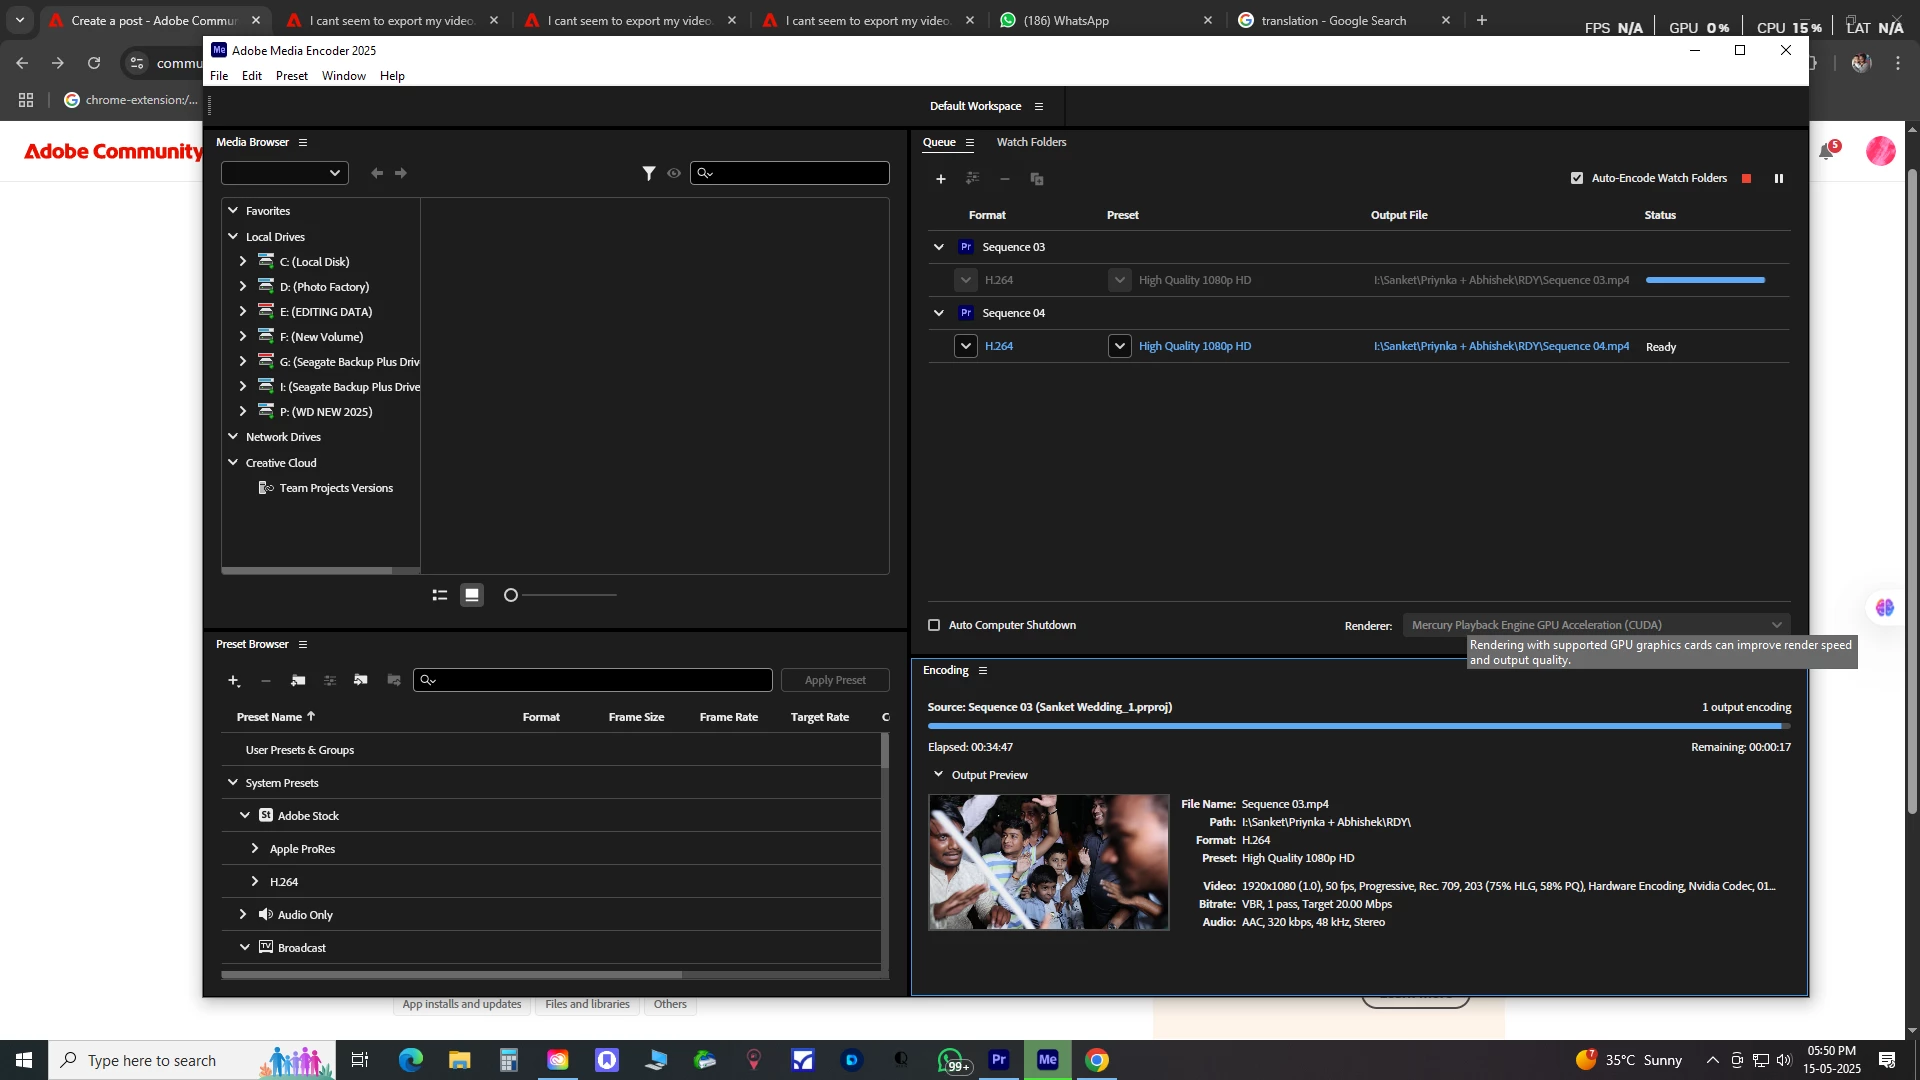Stop the queue with red stop button

(x=1747, y=179)
